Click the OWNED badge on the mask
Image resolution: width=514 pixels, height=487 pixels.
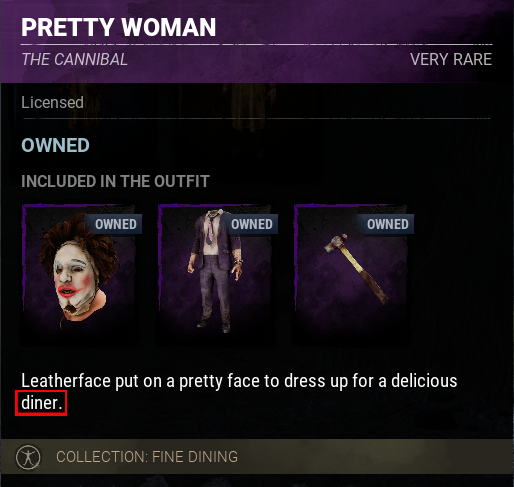(115, 224)
